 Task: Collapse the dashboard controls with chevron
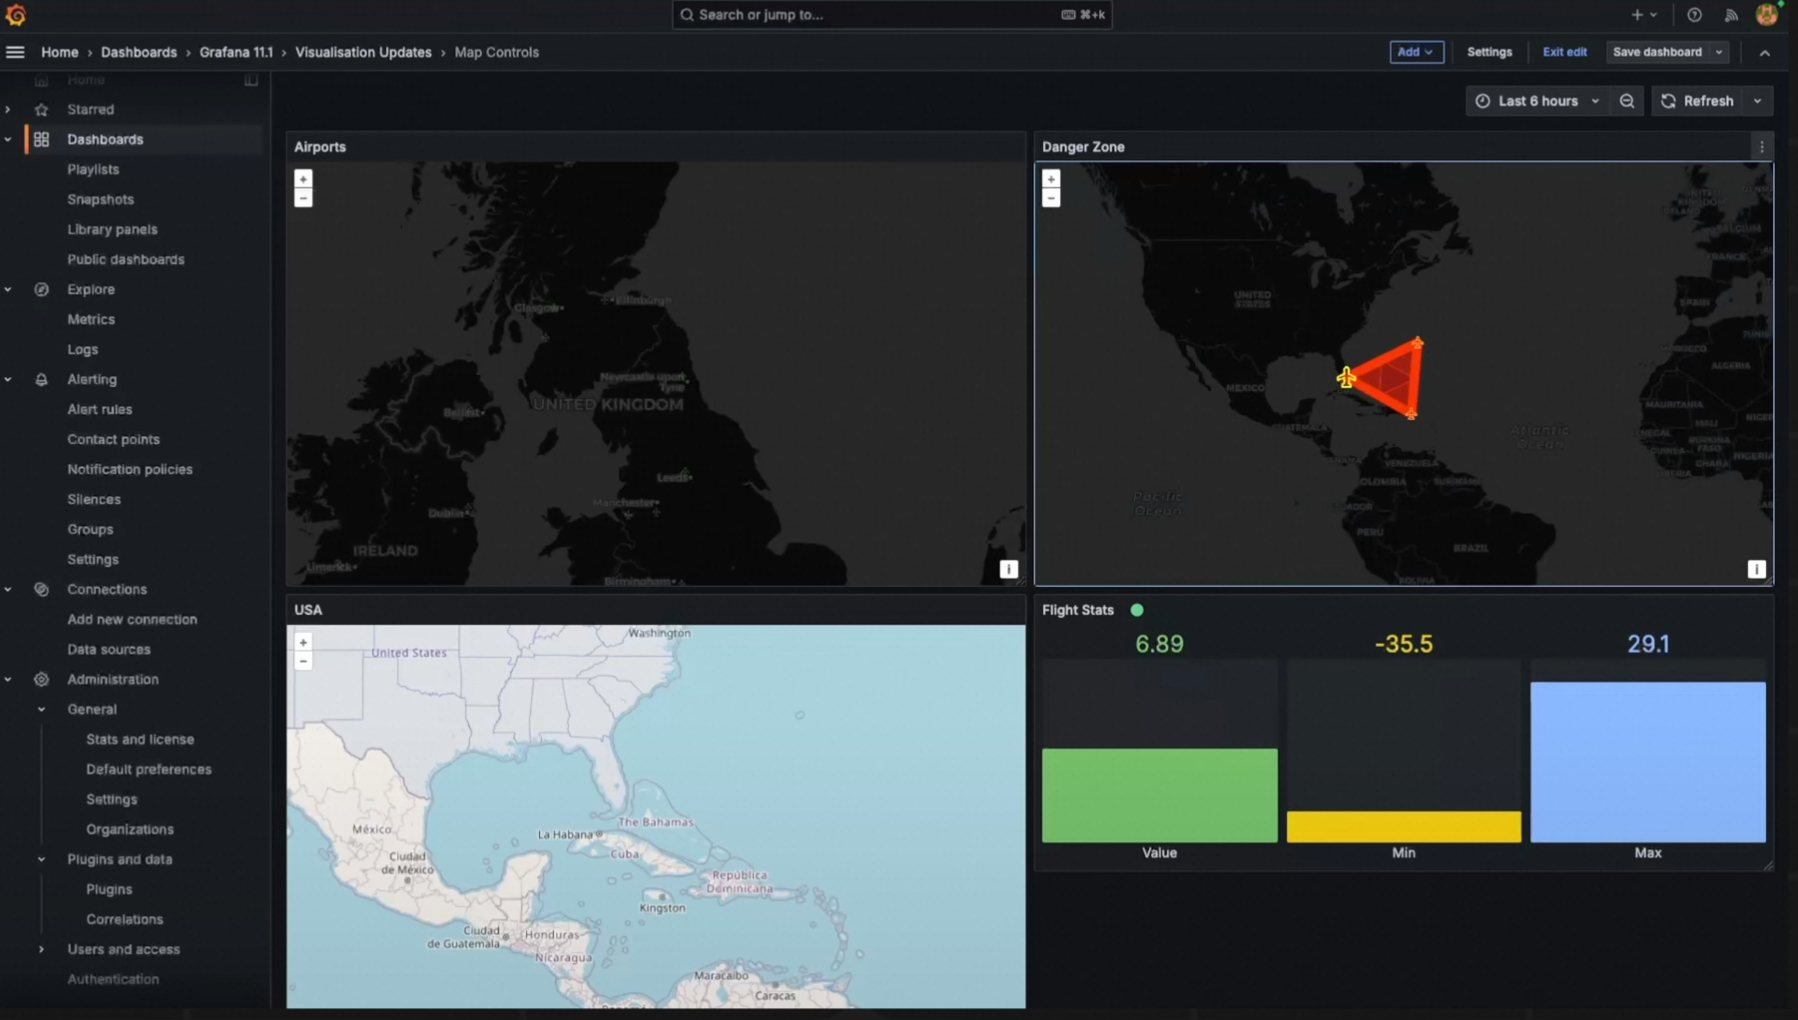click(x=1764, y=52)
